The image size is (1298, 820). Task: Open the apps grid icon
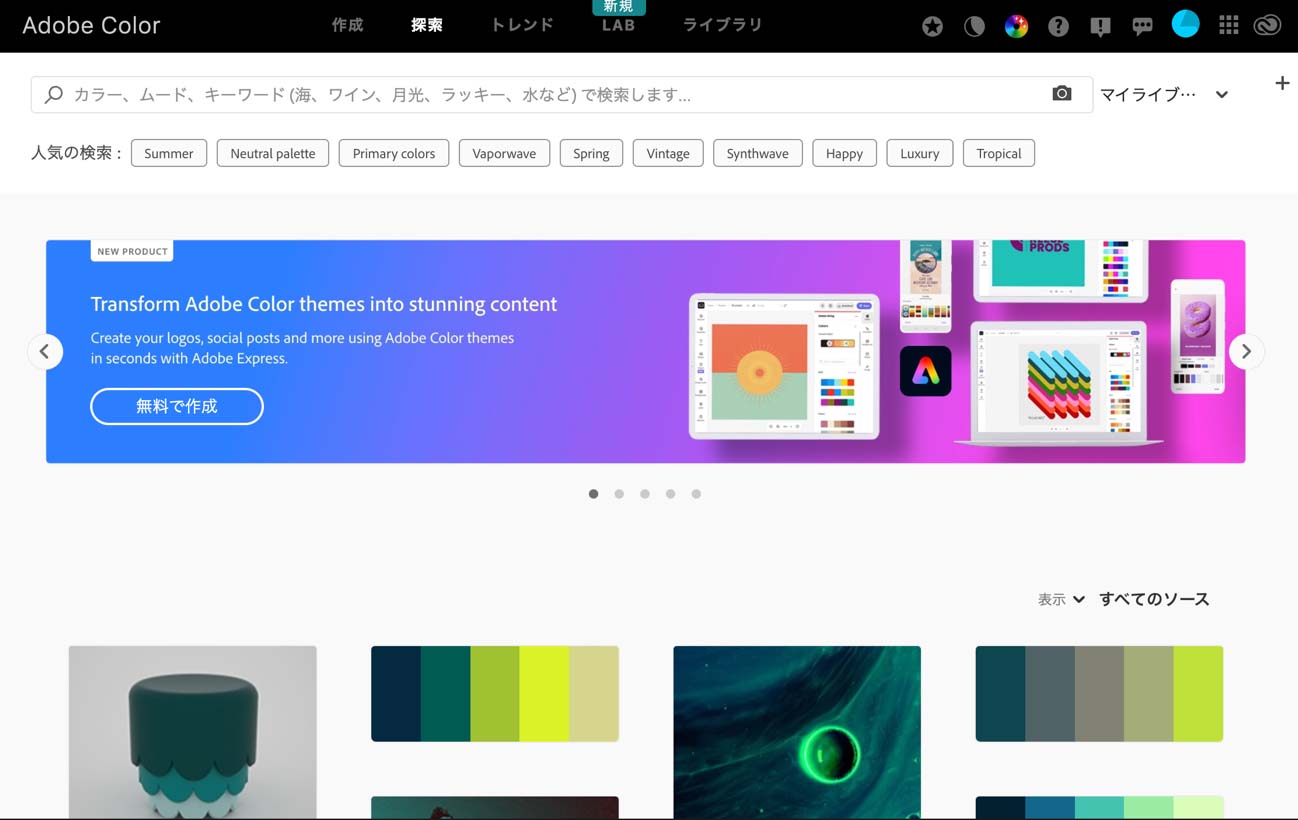(1228, 26)
